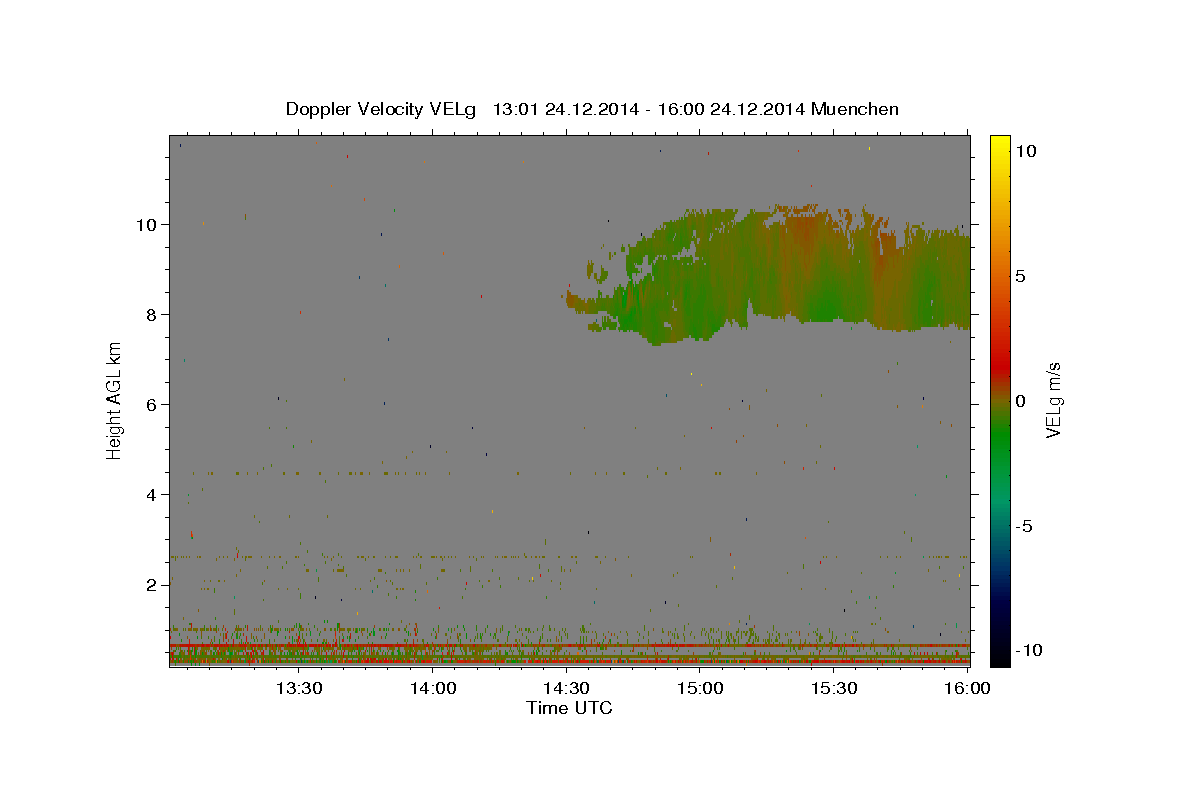Click the colorbar value label -5
1200x800 pixels.
pos(1024,526)
